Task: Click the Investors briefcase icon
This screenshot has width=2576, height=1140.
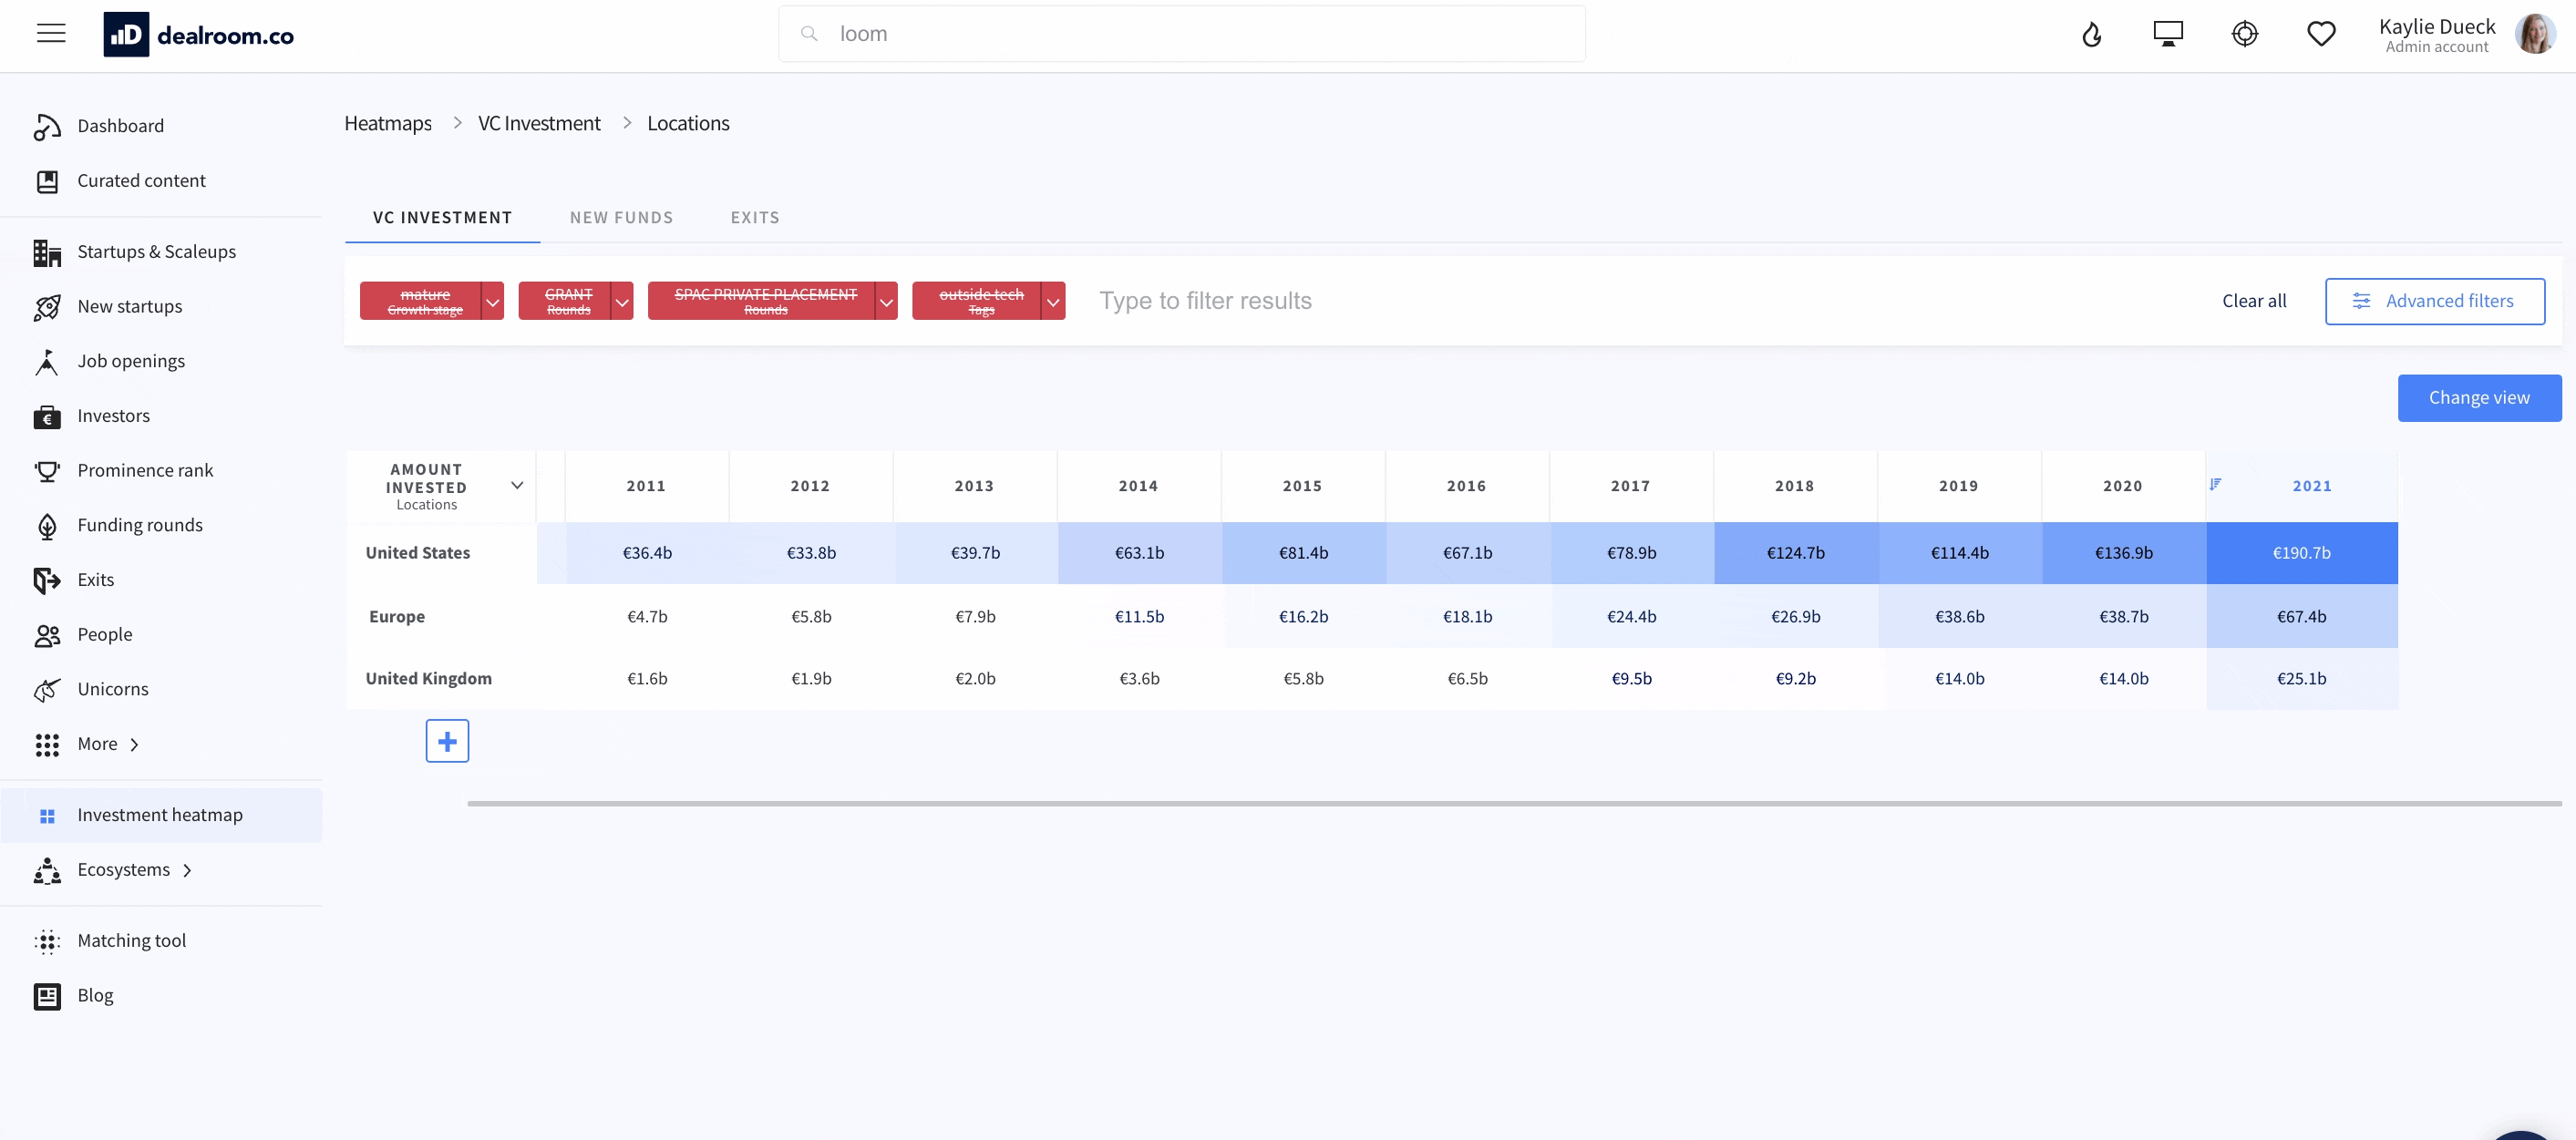Action: pyautogui.click(x=47, y=416)
